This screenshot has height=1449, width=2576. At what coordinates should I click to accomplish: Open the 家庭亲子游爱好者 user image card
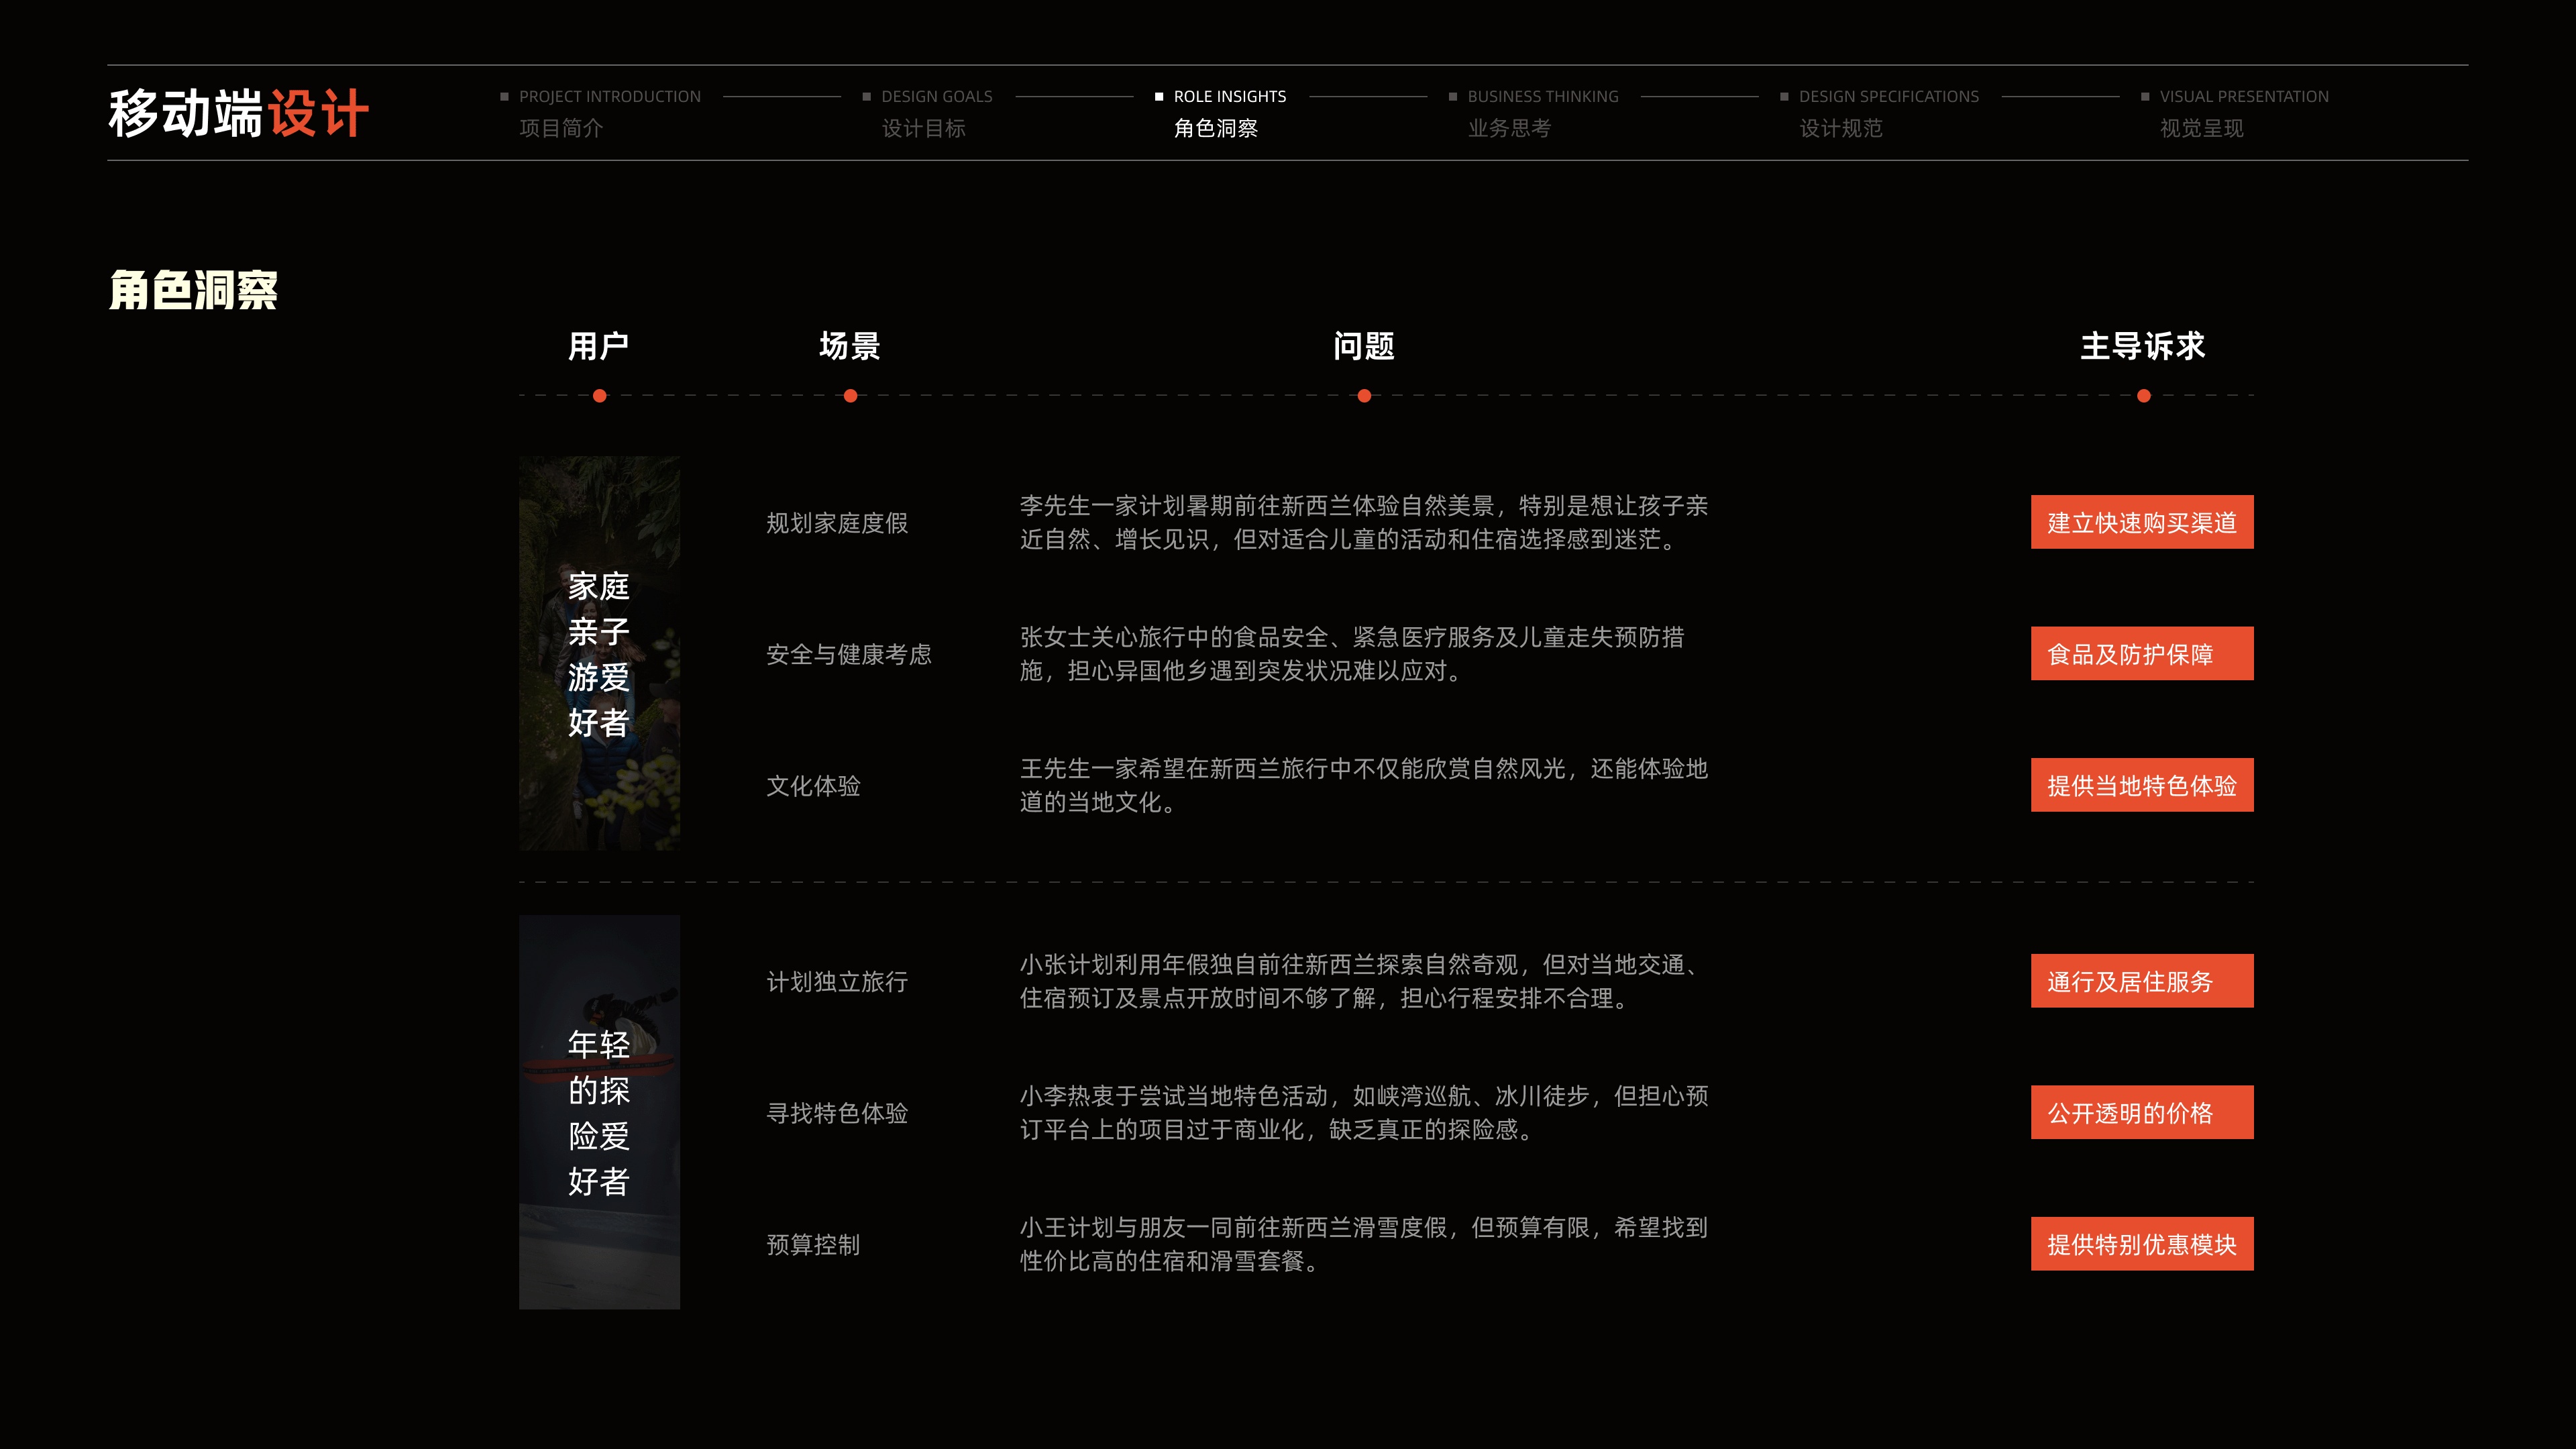pyautogui.click(x=599, y=653)
